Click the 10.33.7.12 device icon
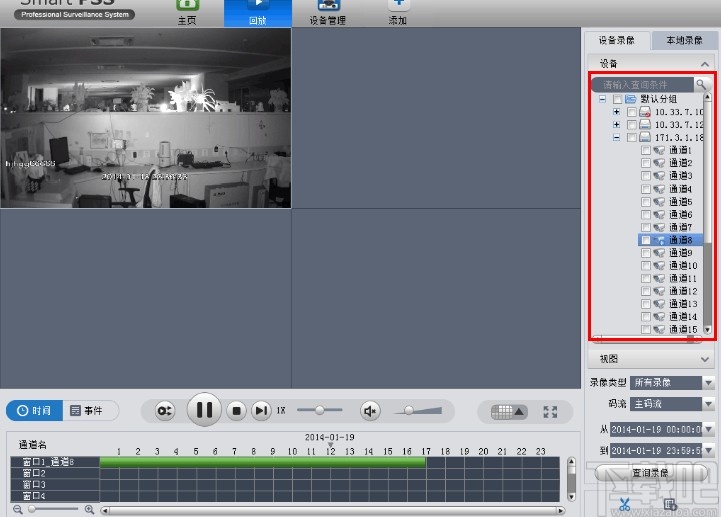721x517 pixels. 645,125
